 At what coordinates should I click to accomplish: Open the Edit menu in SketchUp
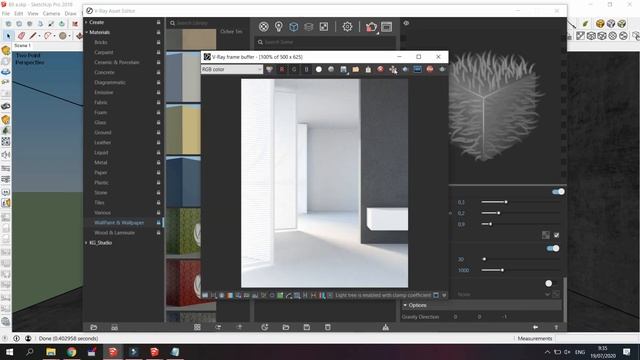click(x=19, y=13)
